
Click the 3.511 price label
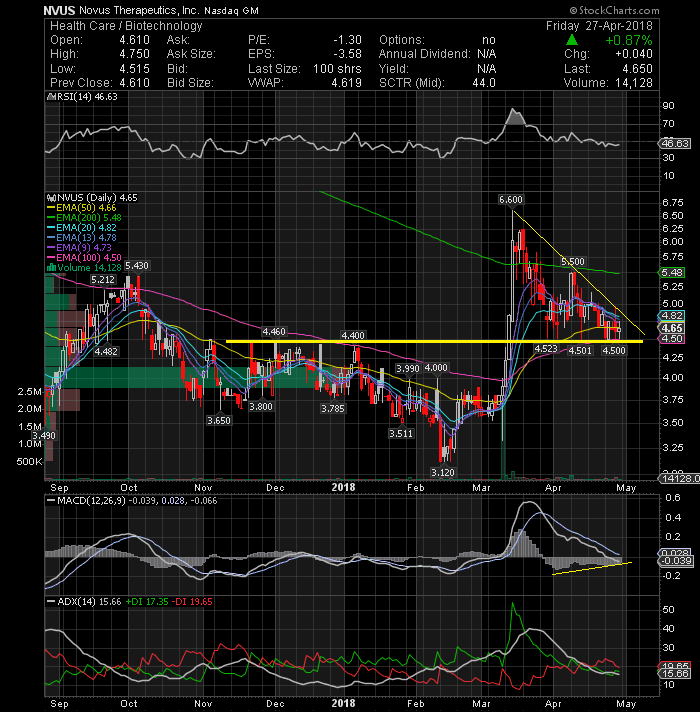(401, 434)
